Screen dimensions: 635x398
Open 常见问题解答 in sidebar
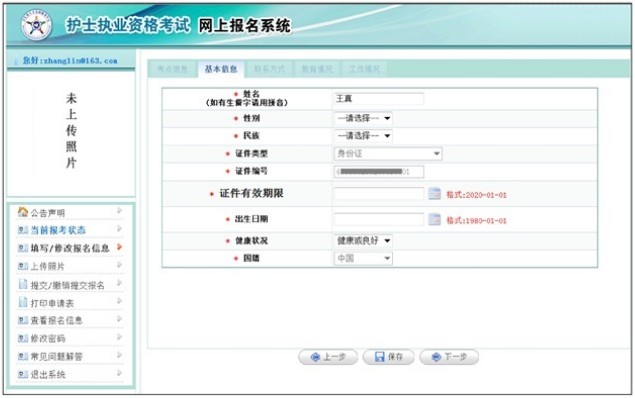tap(57, 357)
